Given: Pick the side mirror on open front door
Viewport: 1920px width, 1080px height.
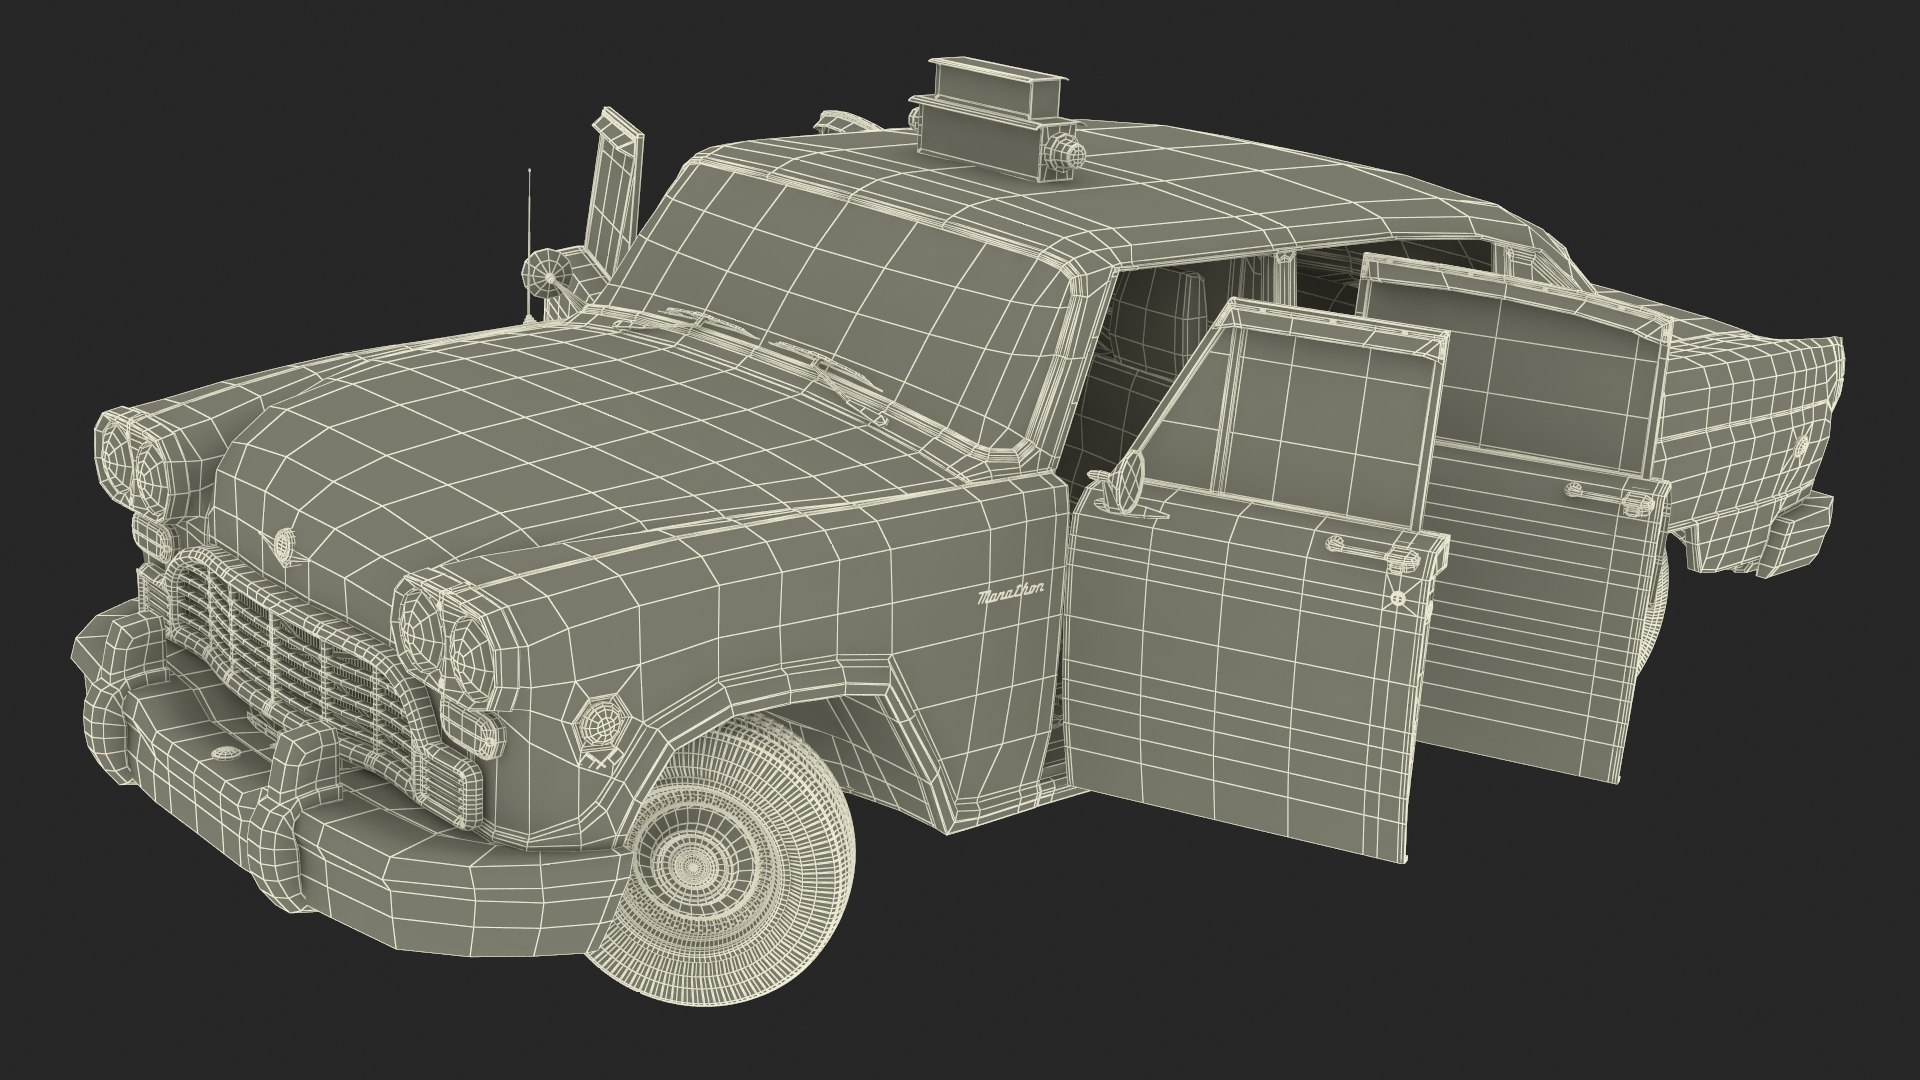Looking at the screenshot, I should (1128, 483).
